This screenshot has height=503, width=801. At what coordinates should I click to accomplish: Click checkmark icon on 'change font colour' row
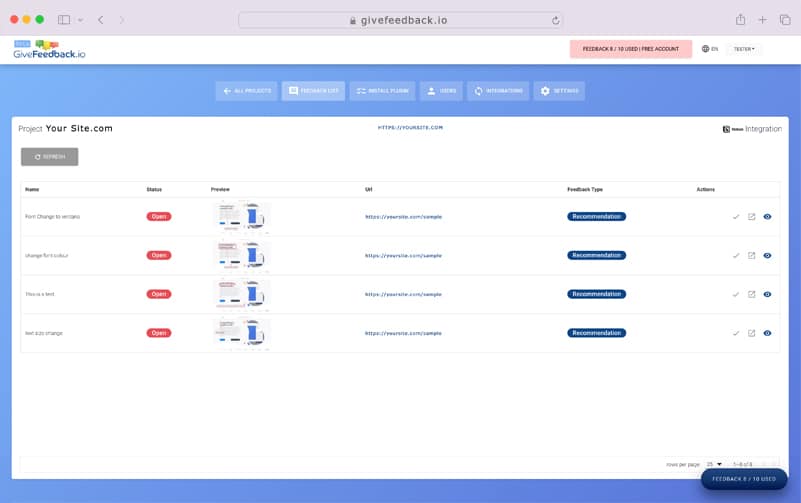click(736, 256)
